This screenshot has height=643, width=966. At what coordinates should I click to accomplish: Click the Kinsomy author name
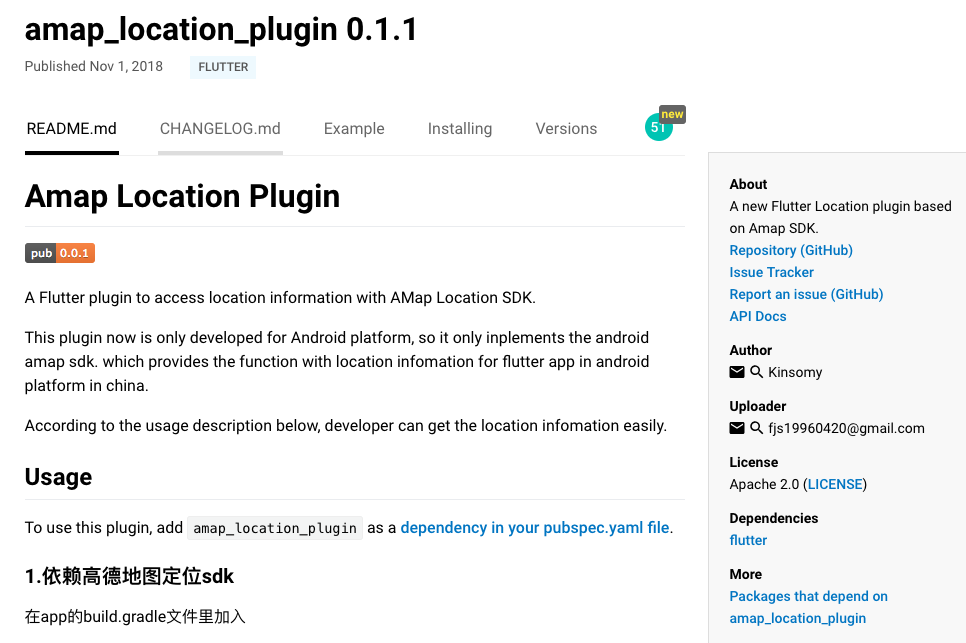[x=795, y=372]
